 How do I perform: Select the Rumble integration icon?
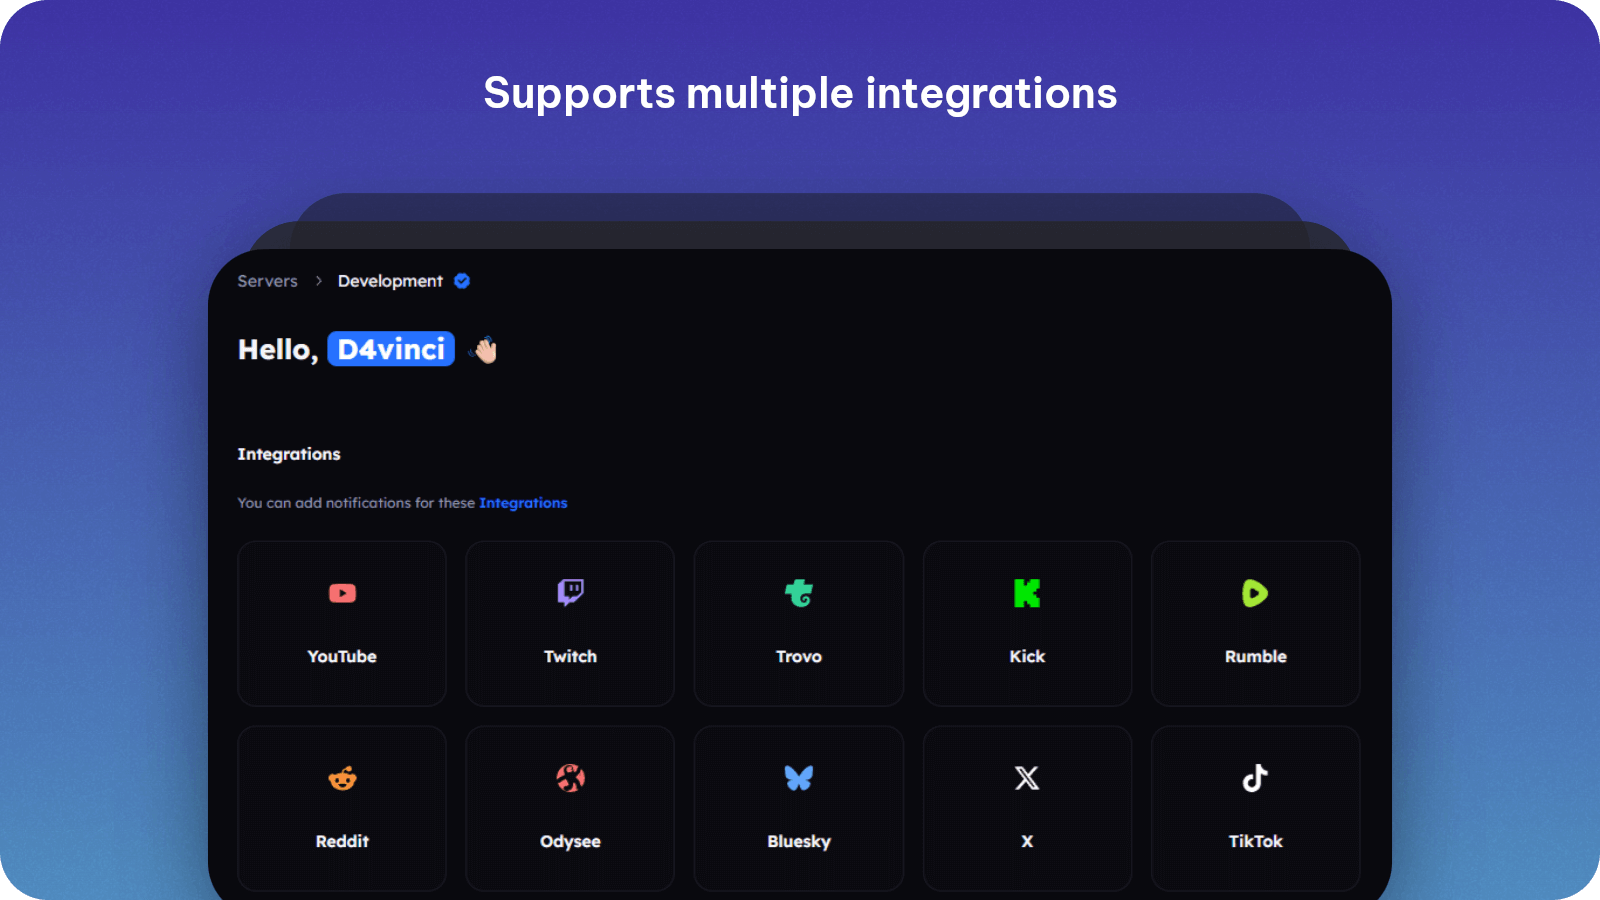(1255, 593)
